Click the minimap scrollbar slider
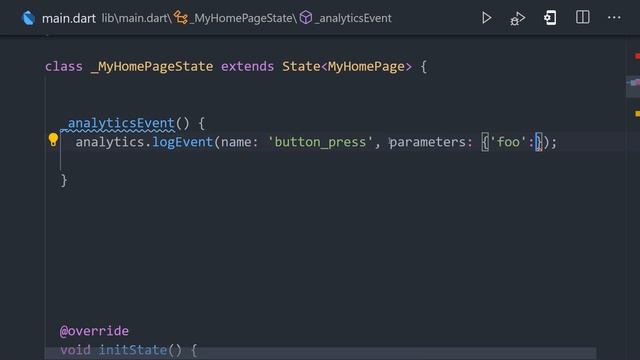 [x=633, y=87]
